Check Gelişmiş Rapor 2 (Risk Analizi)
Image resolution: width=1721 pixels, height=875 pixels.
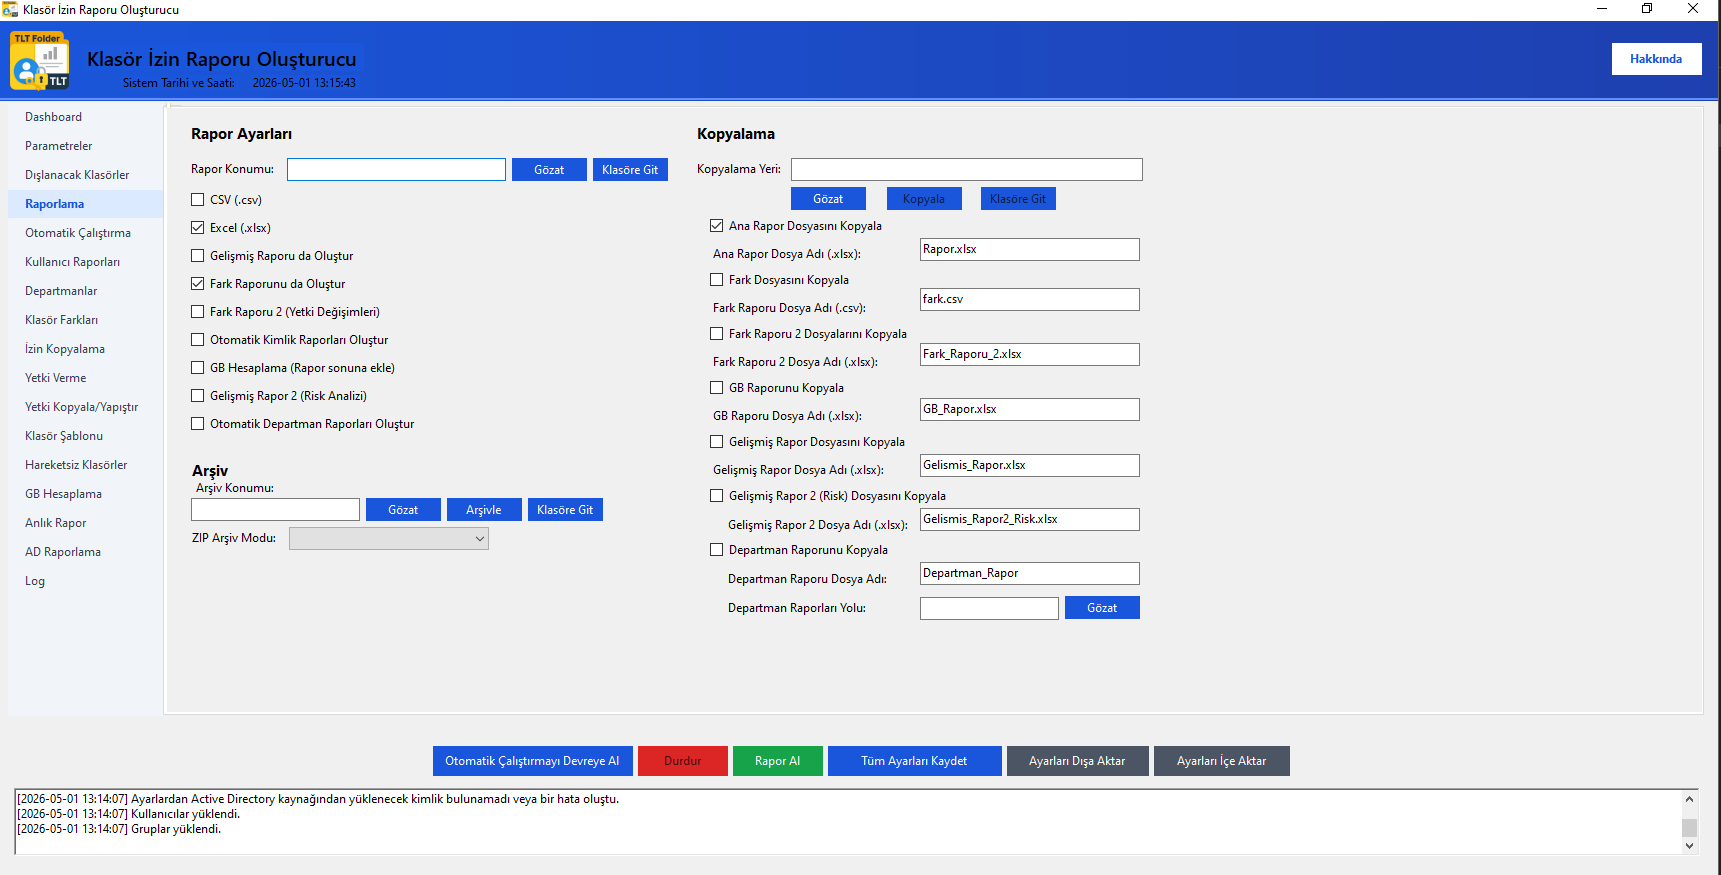(x=198, y=396)
